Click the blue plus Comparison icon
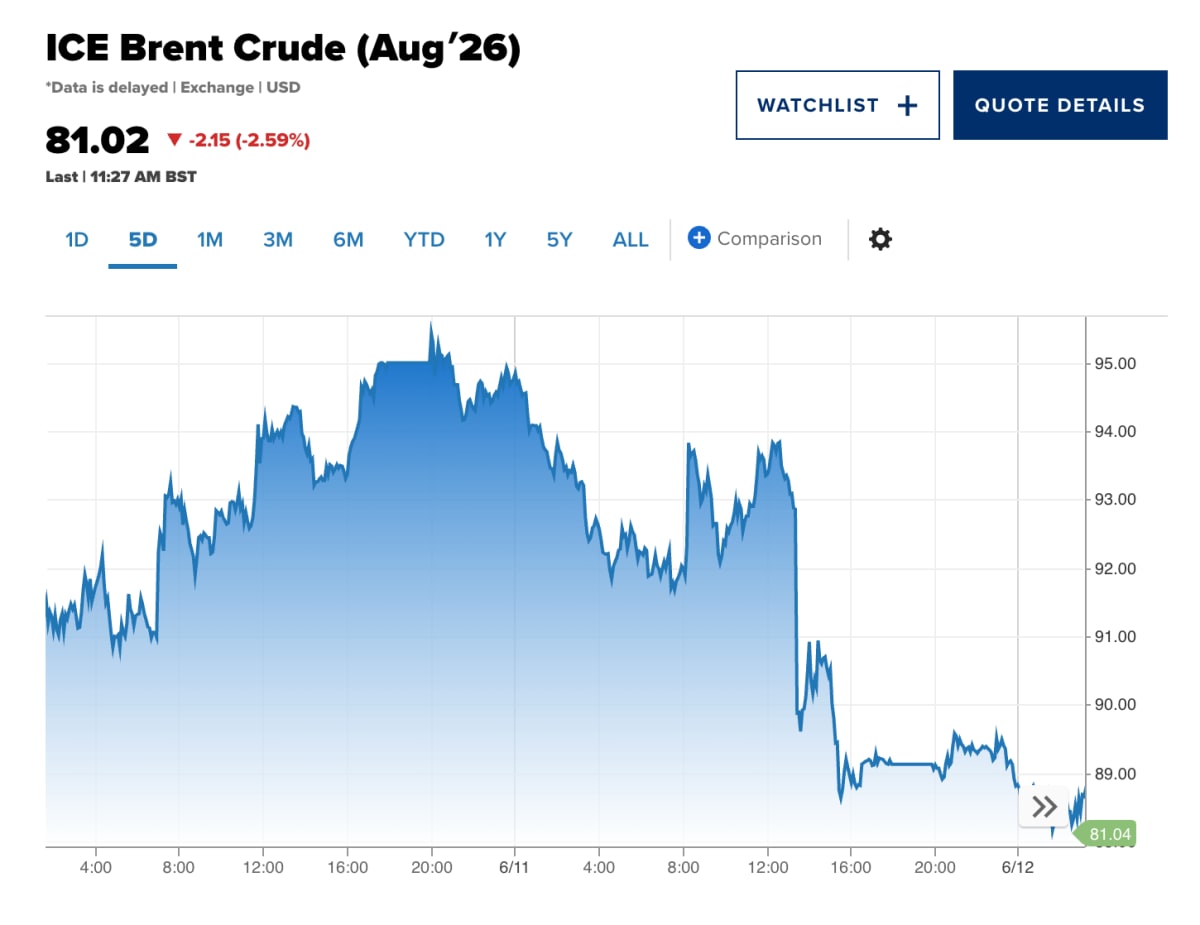 click(699, 238)
